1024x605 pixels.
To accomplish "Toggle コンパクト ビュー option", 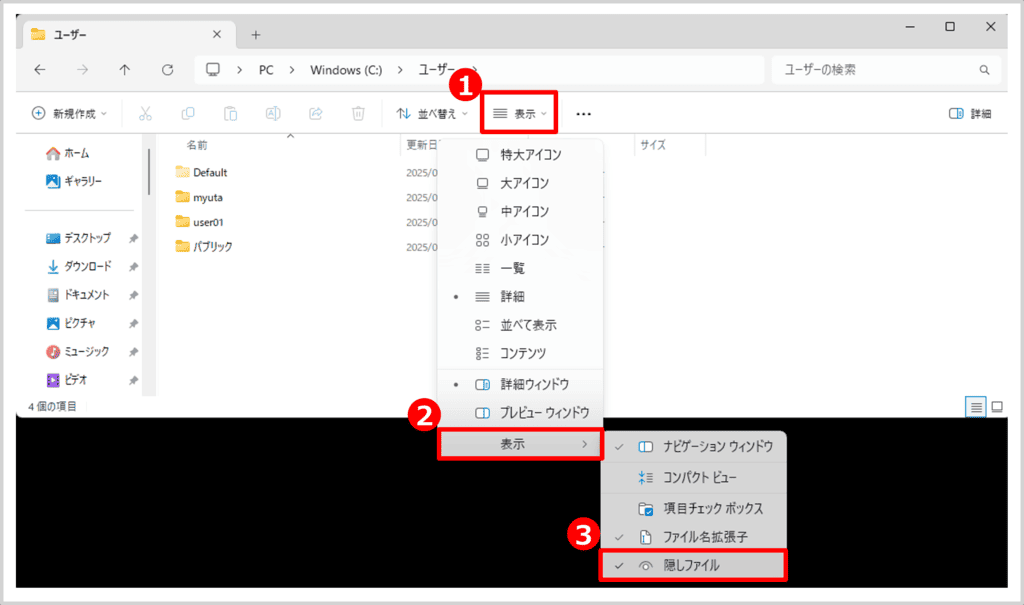I will pyautogui.click(x=694, y=478).
